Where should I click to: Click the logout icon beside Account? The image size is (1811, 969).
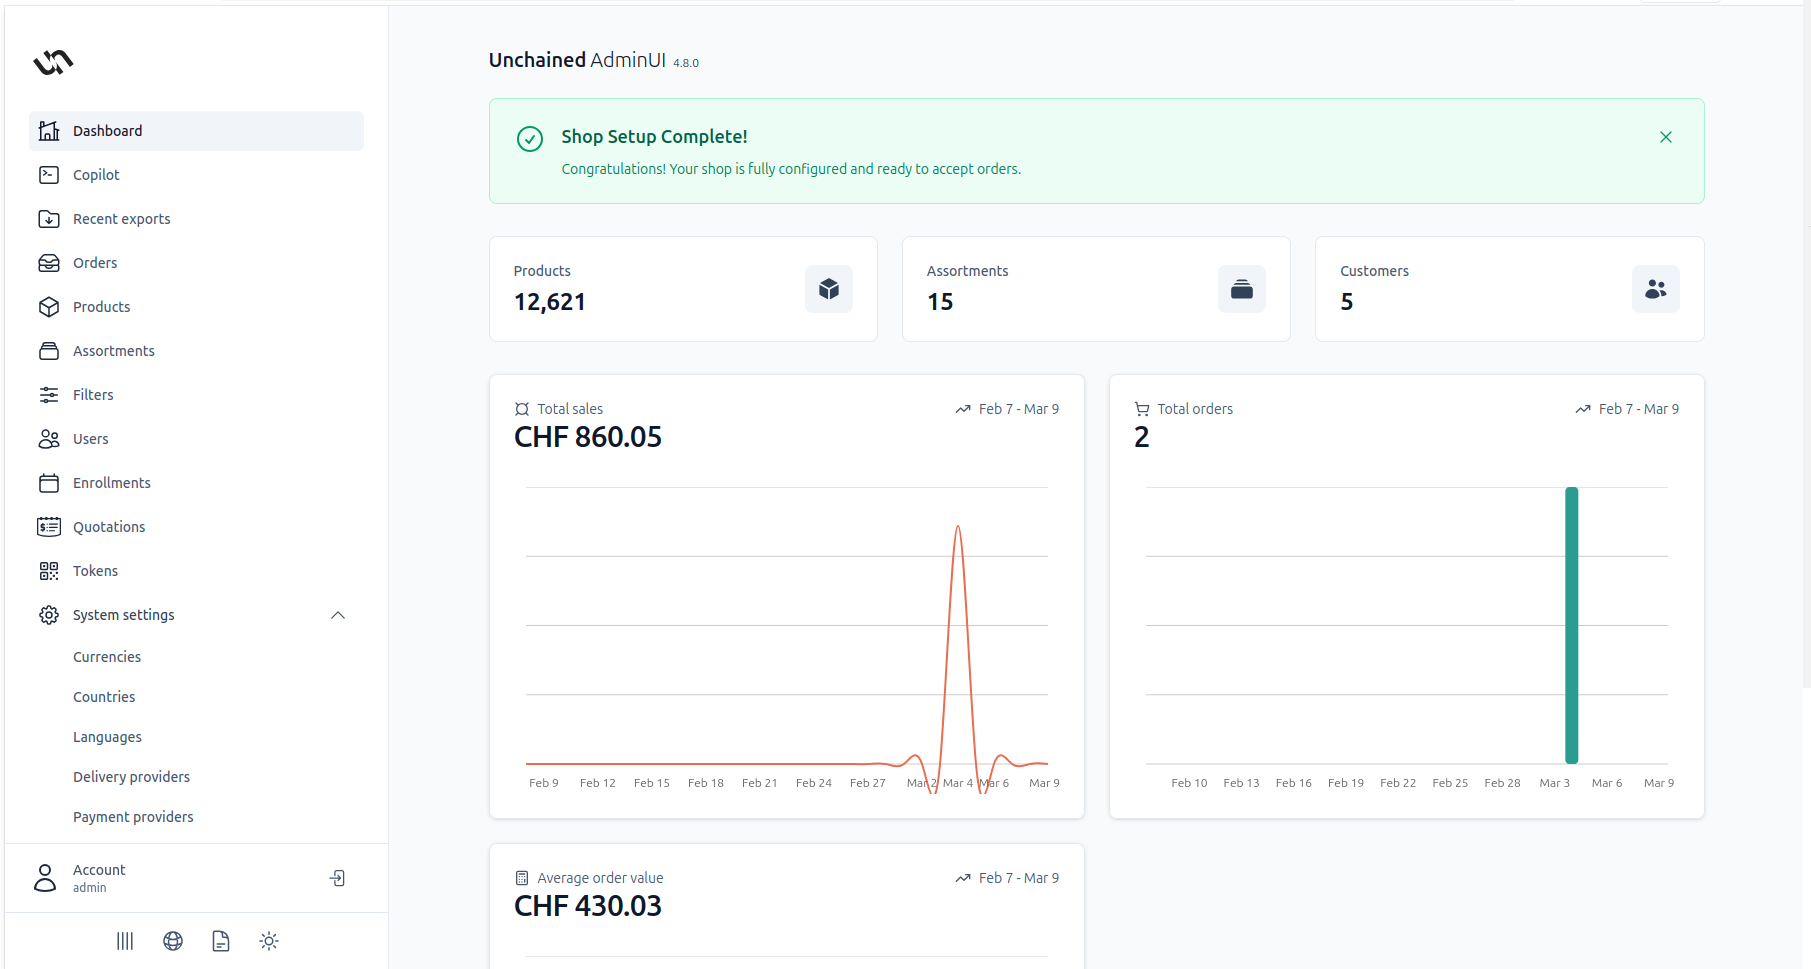pyautogui.click(x=338, y=878)
